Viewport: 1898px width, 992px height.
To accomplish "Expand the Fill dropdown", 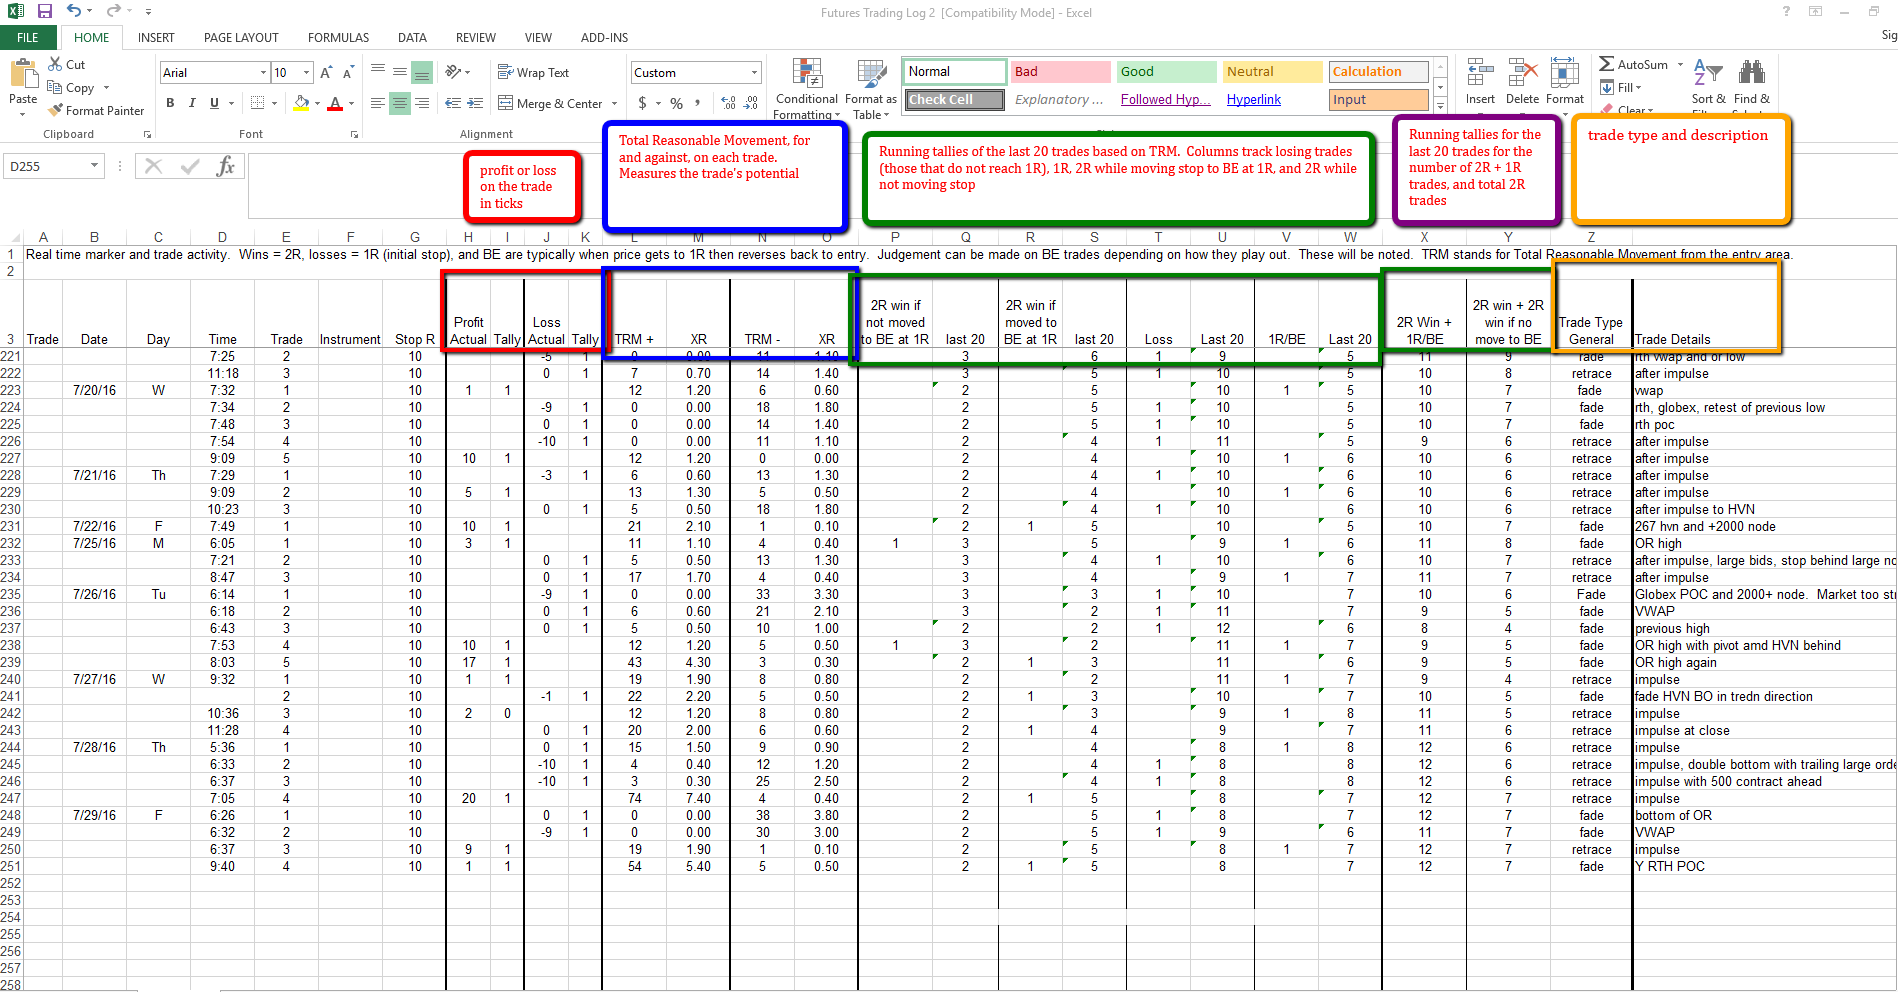I will (1638, 88).
